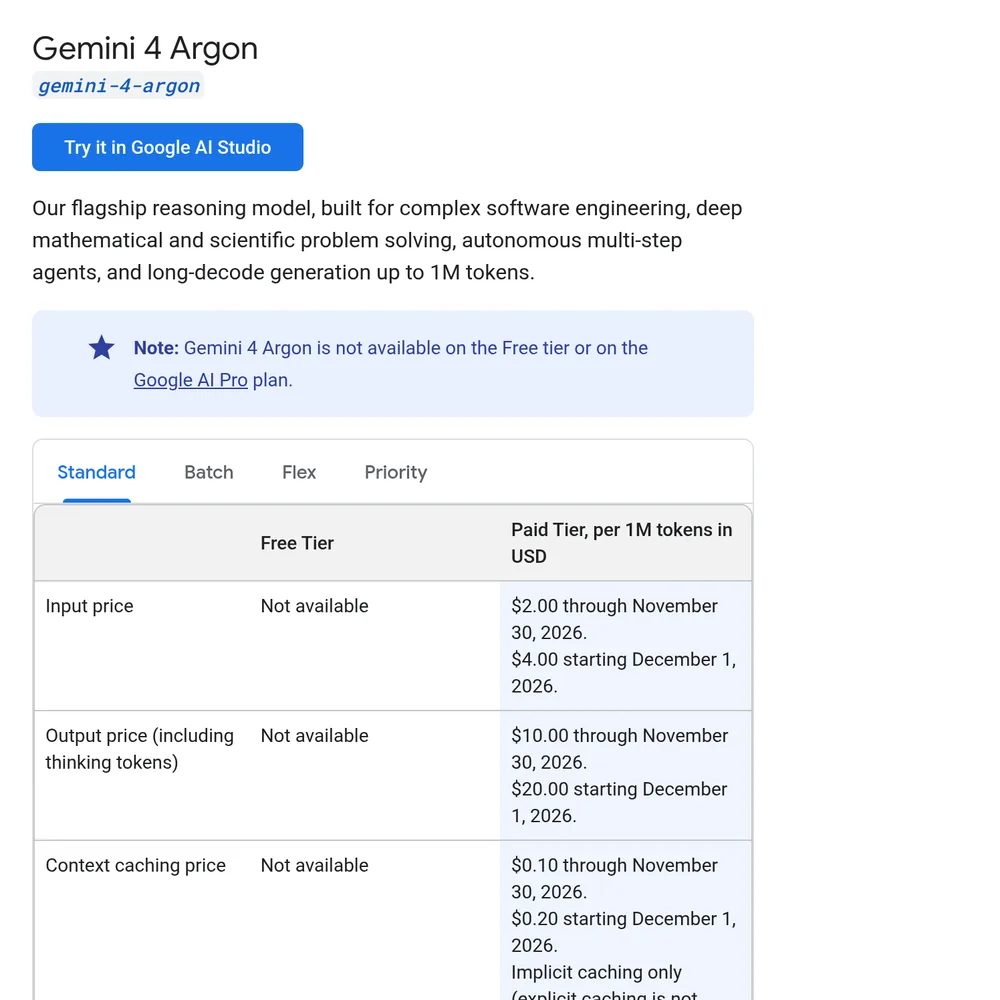
Task: Click the $20.00 starting December text
Action: pos(619,802)
